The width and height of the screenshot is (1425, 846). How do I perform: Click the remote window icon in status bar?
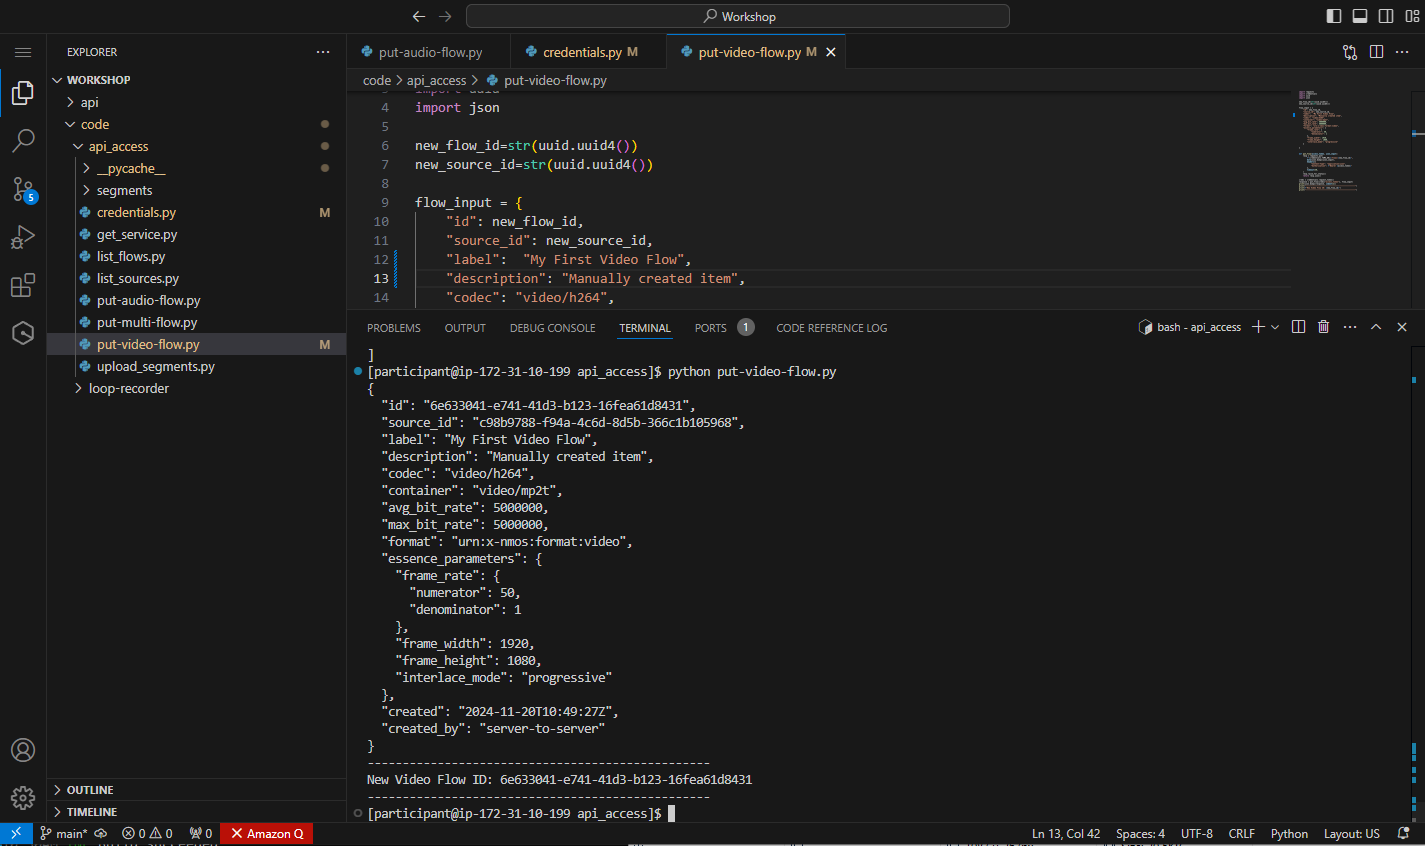(16, 834)
